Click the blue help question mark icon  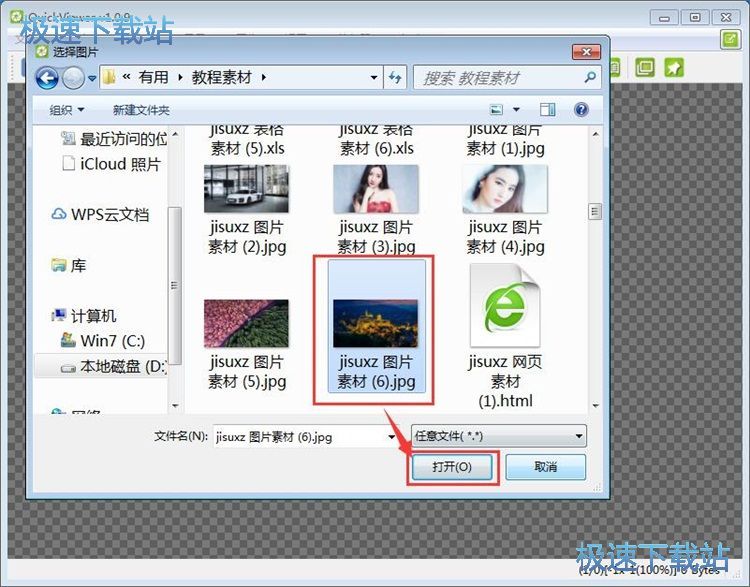581,110
